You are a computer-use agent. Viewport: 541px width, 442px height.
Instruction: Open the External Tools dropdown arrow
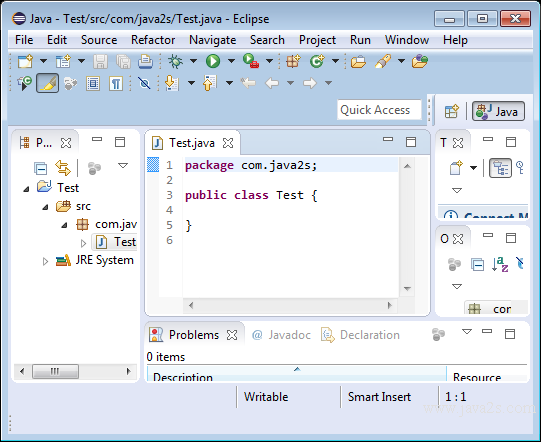coord(269,61)
